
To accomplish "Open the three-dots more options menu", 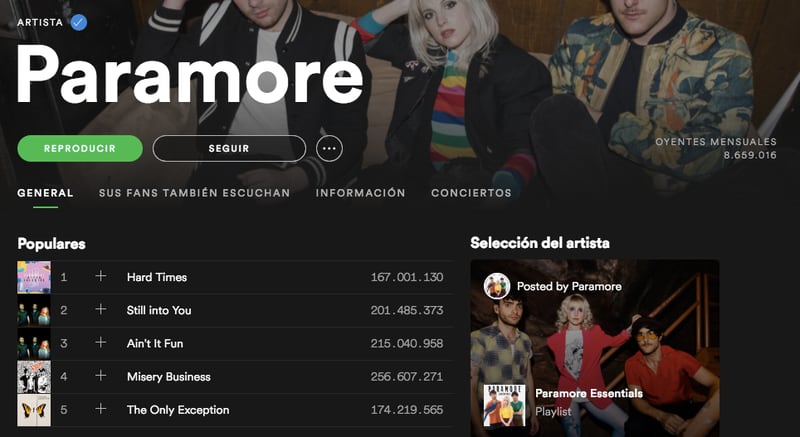I will [x=329, y=148].
